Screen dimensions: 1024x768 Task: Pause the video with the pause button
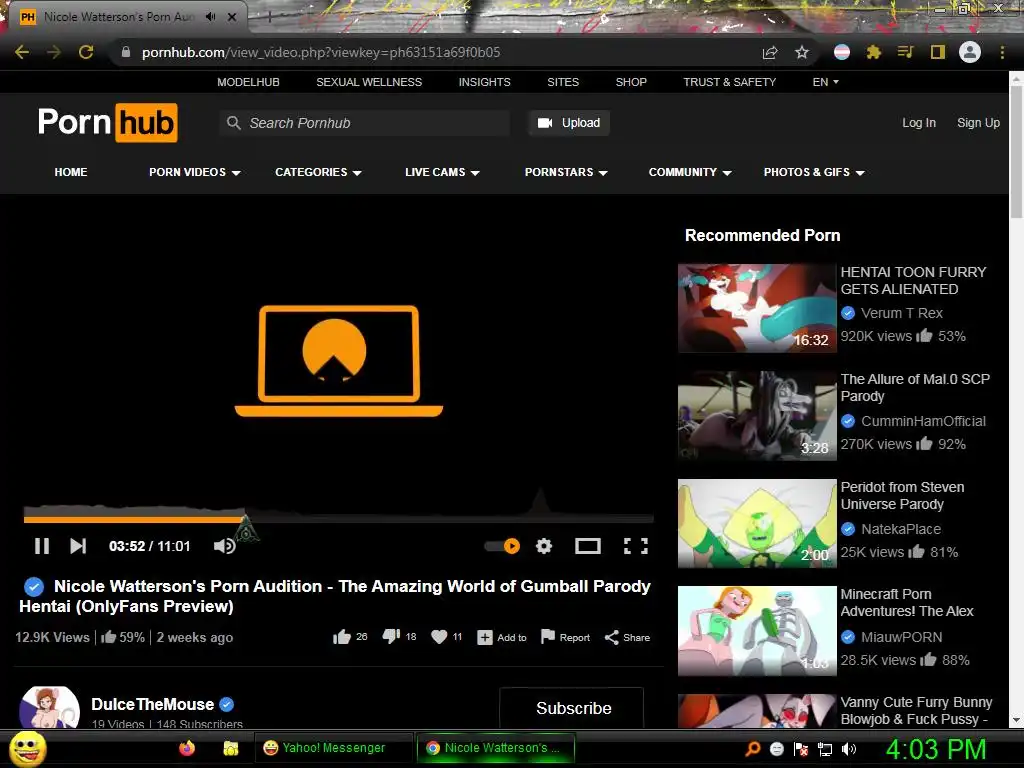pyautogui.click(x=42, y=546)
